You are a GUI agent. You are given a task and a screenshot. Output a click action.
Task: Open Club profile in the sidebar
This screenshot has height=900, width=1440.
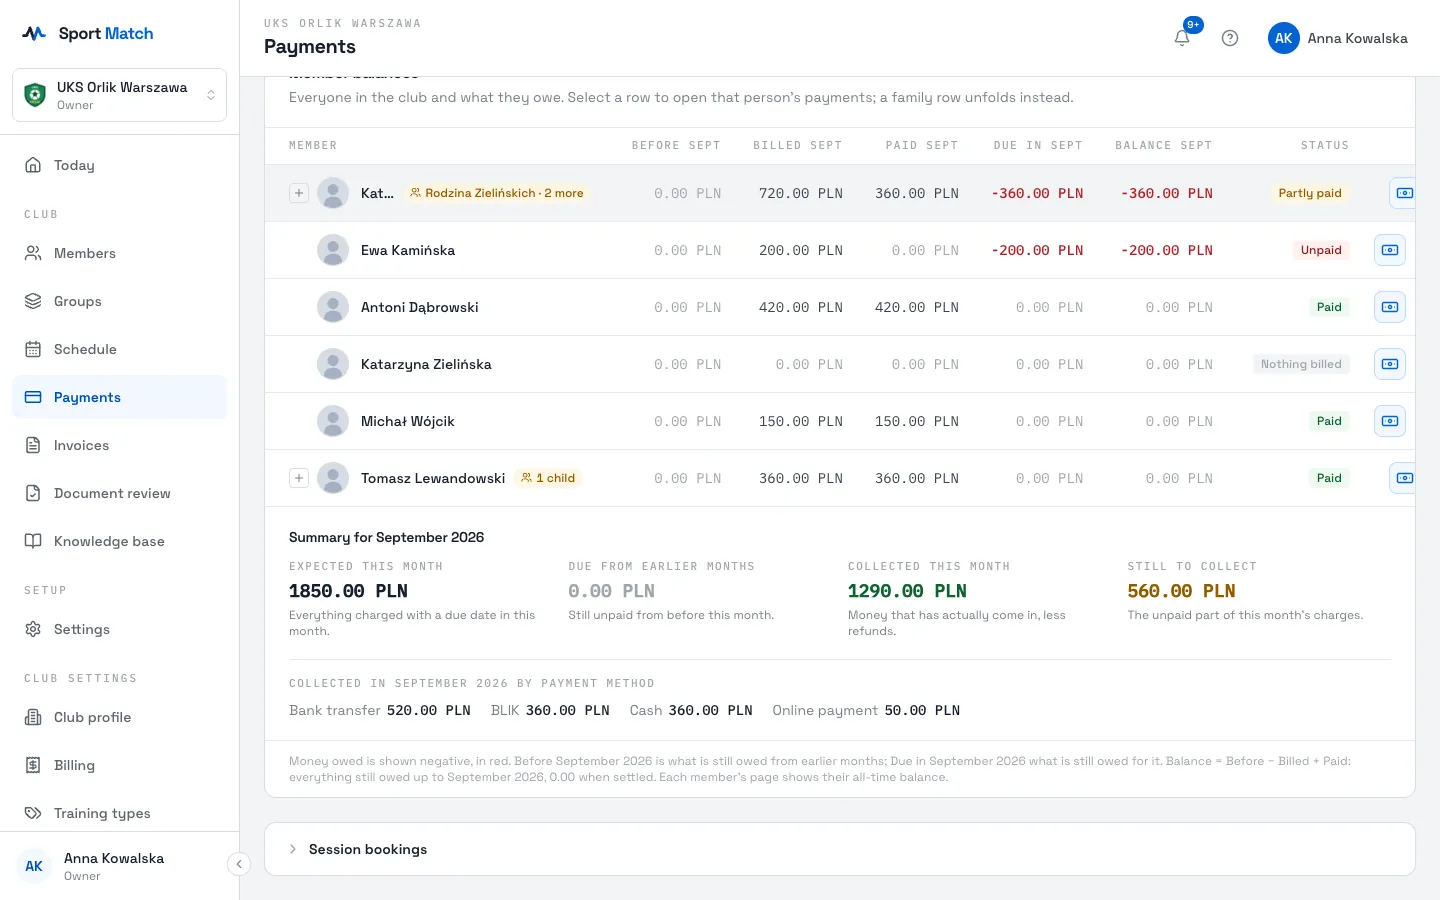coord(119,717)
